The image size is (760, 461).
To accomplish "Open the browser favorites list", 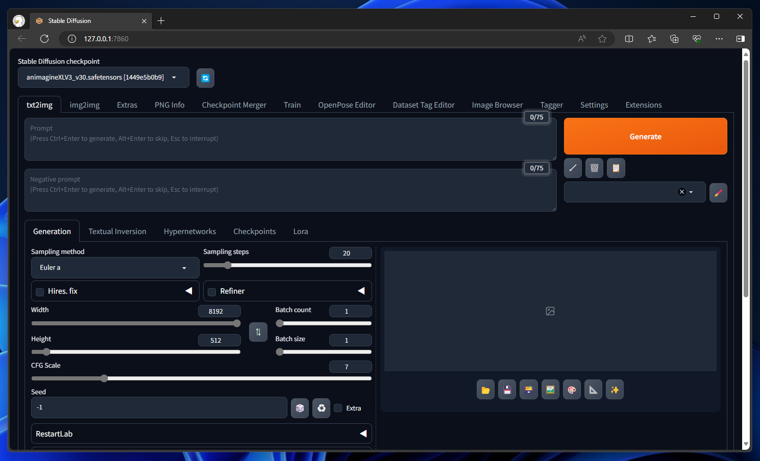I will (651, 39).
